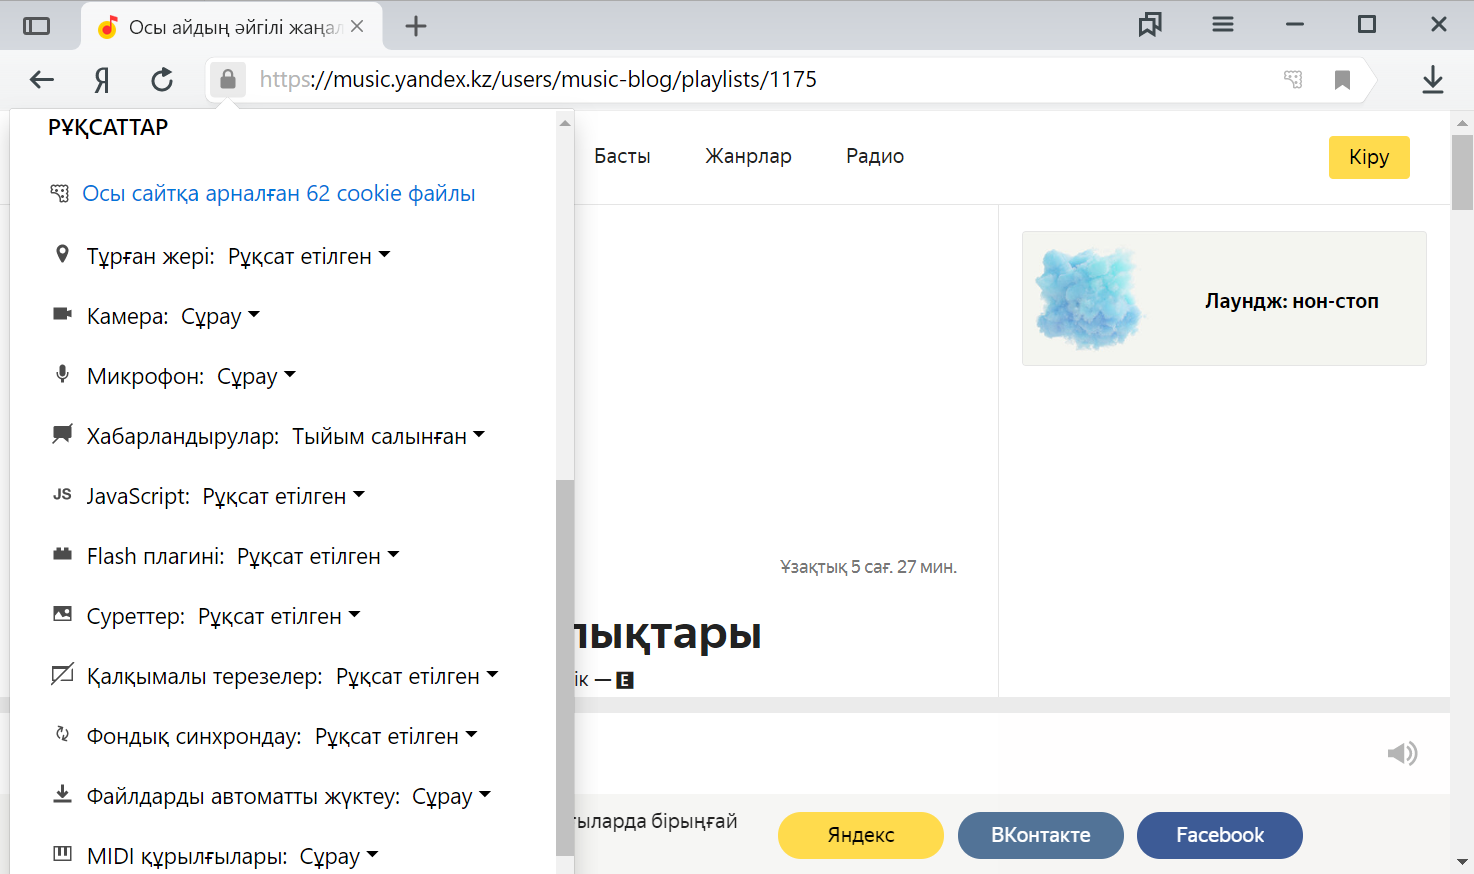This screenshot has width=1474, height=874.
Task: Open Файлдарды автоматты жүктеу dropdown
Action: click(x=451, y=796)
